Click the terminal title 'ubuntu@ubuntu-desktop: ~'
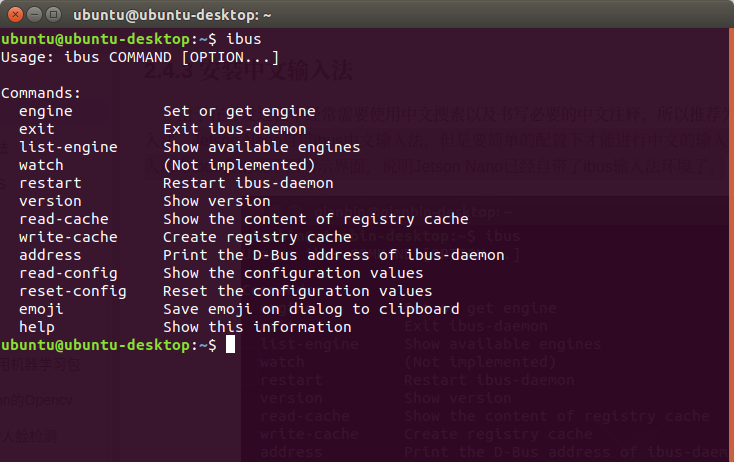Screen dimensions: 734x462 point(172,15)
